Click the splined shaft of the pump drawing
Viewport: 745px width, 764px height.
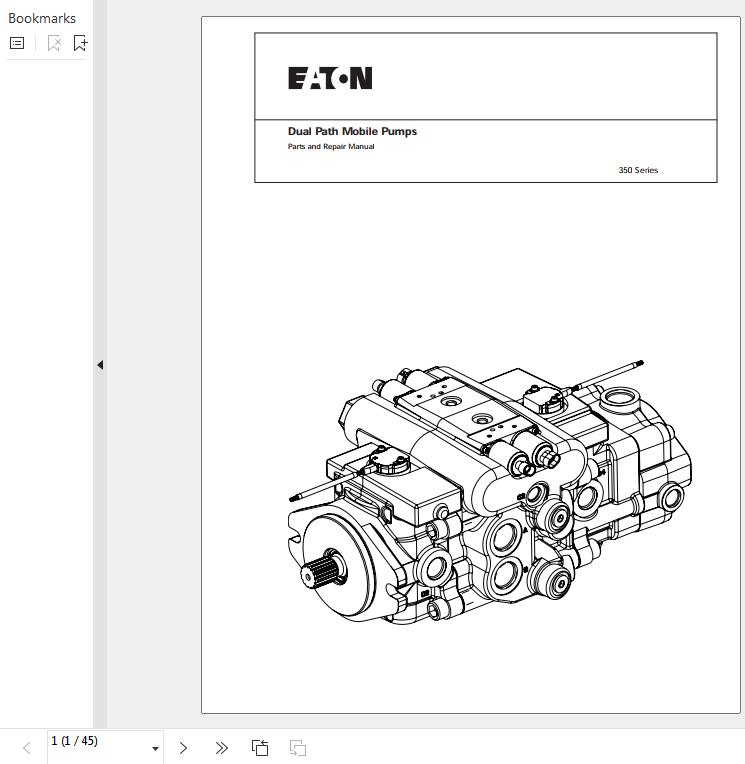pos(322,573)
